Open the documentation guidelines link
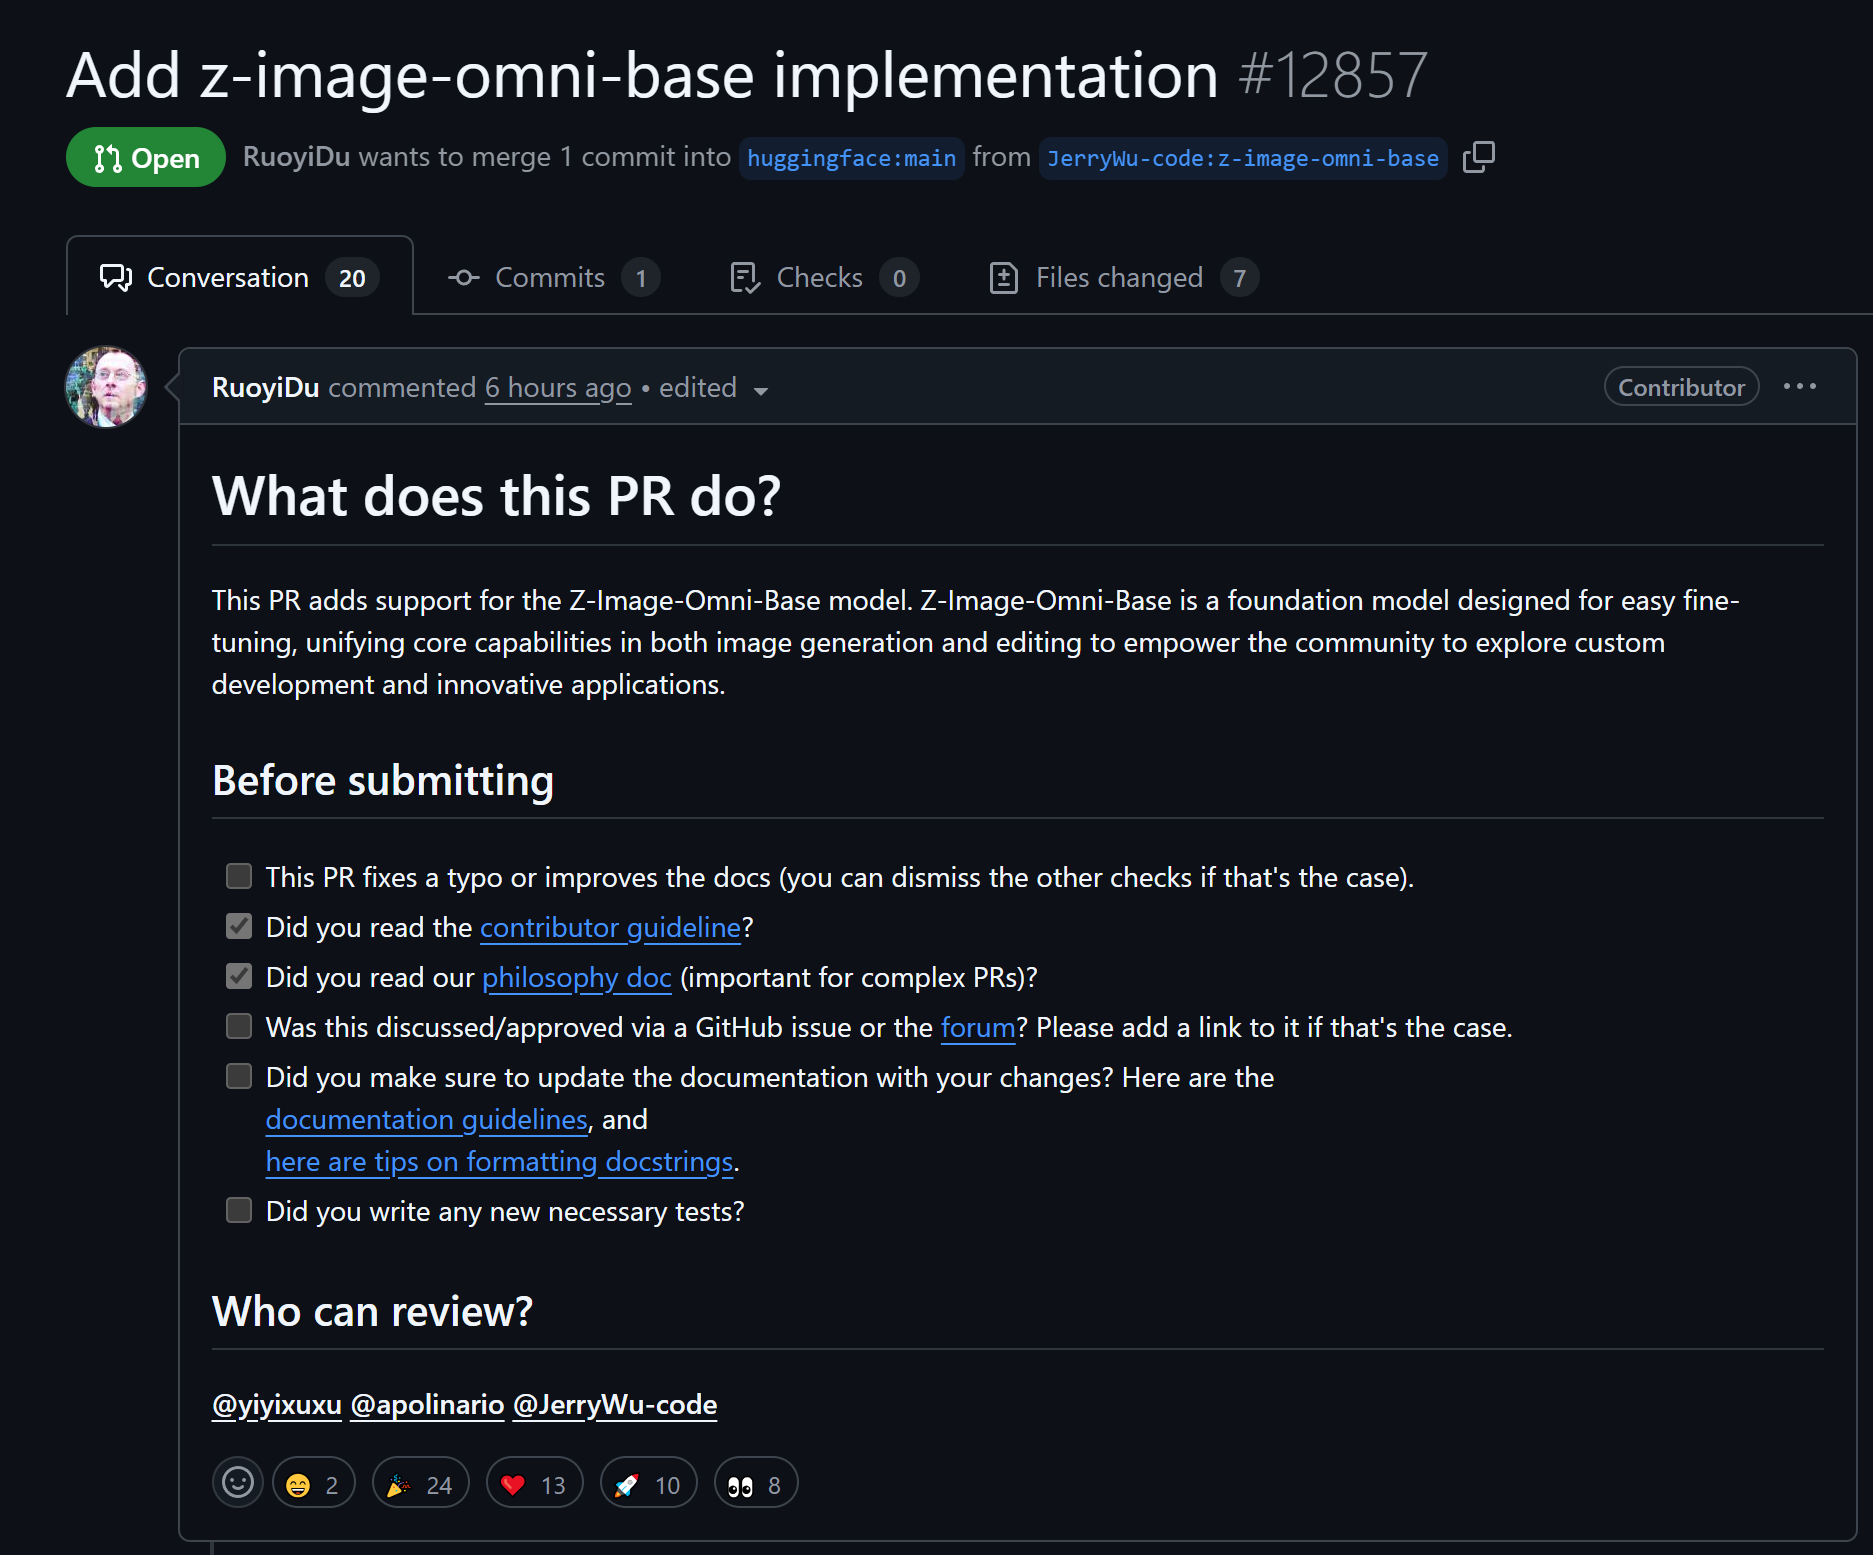Screen dimensions: 1873x1555 [427, 1120]
